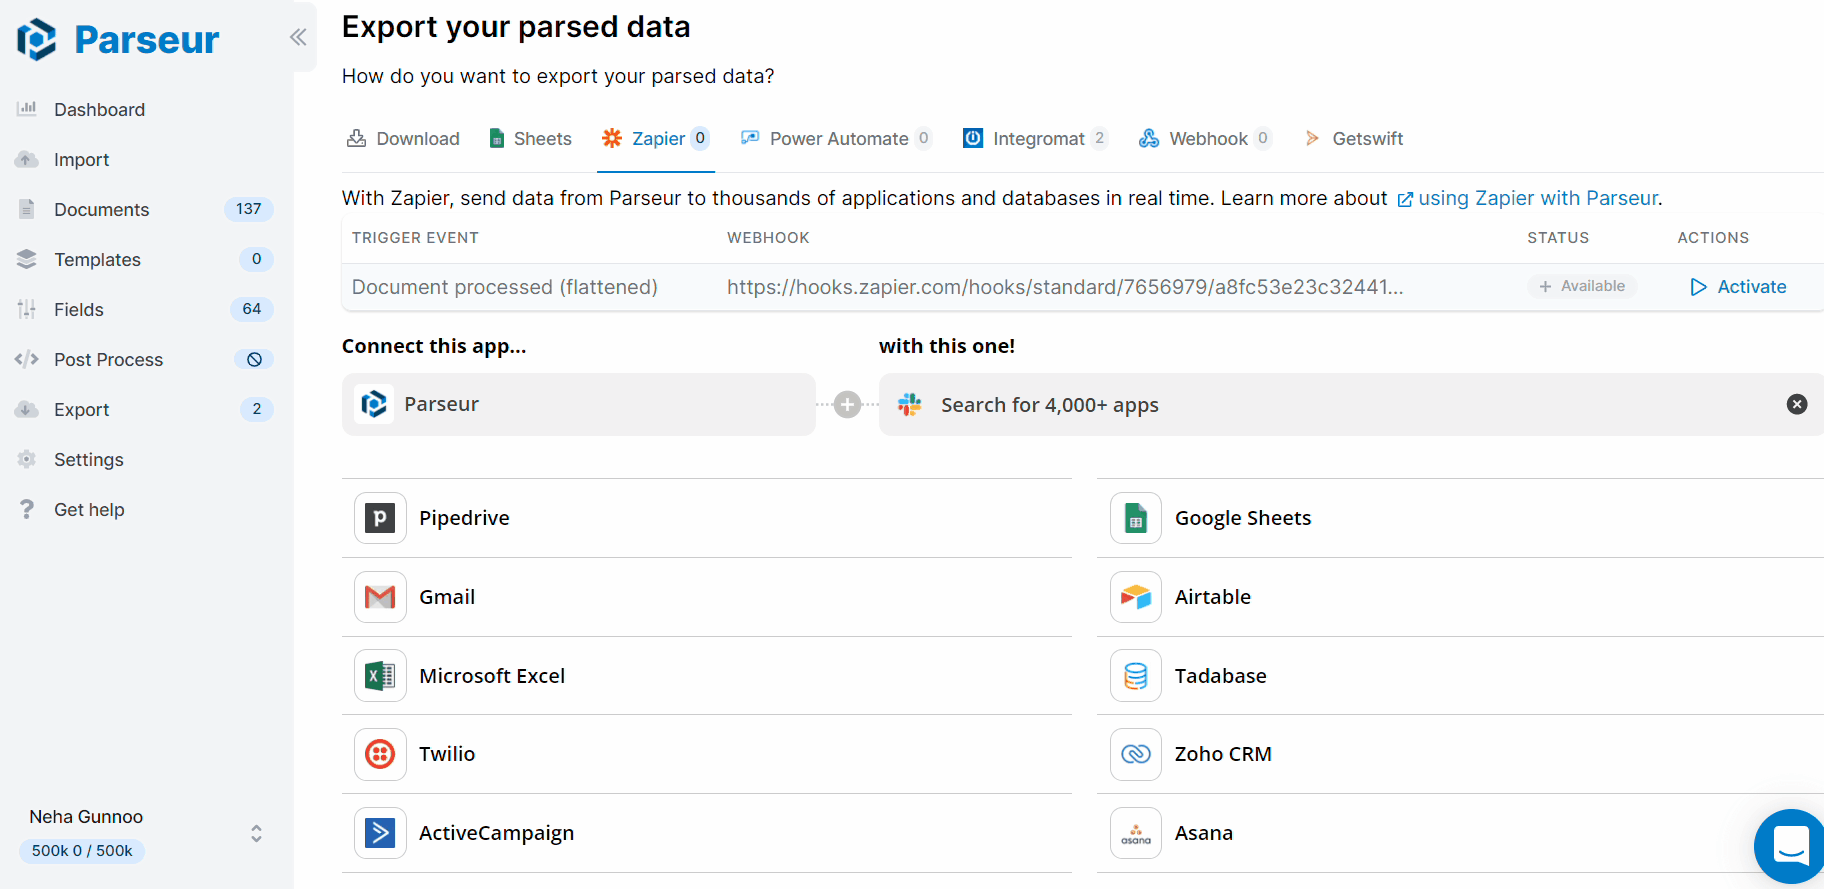Switch to the Download tab
This screenshot has width=1824, height=889.
point(403,139)
